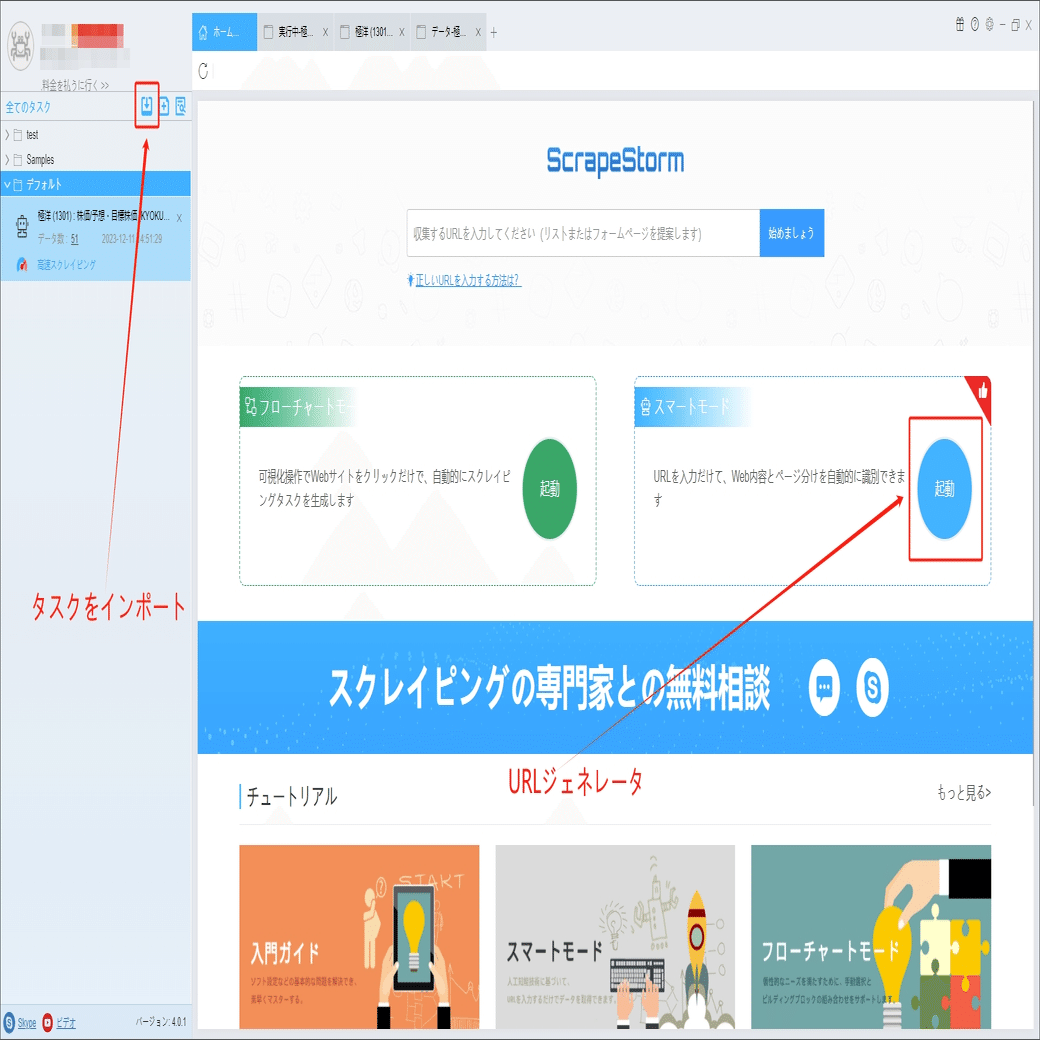The height and width of the screenshot is (1040, 1040).
Task: Expand the test folder
Action: [x=7, y=135]
